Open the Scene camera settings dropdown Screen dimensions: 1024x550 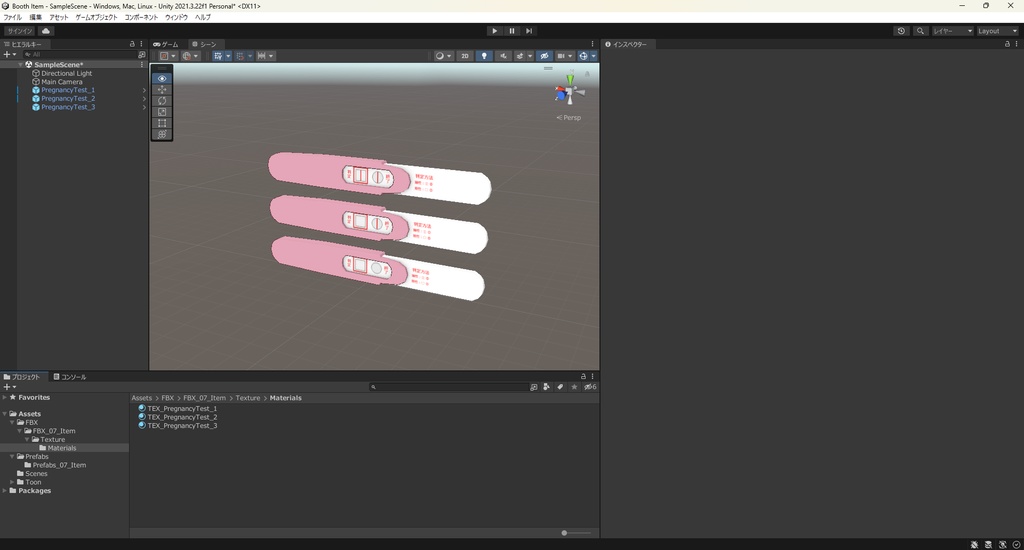[565, 56]
